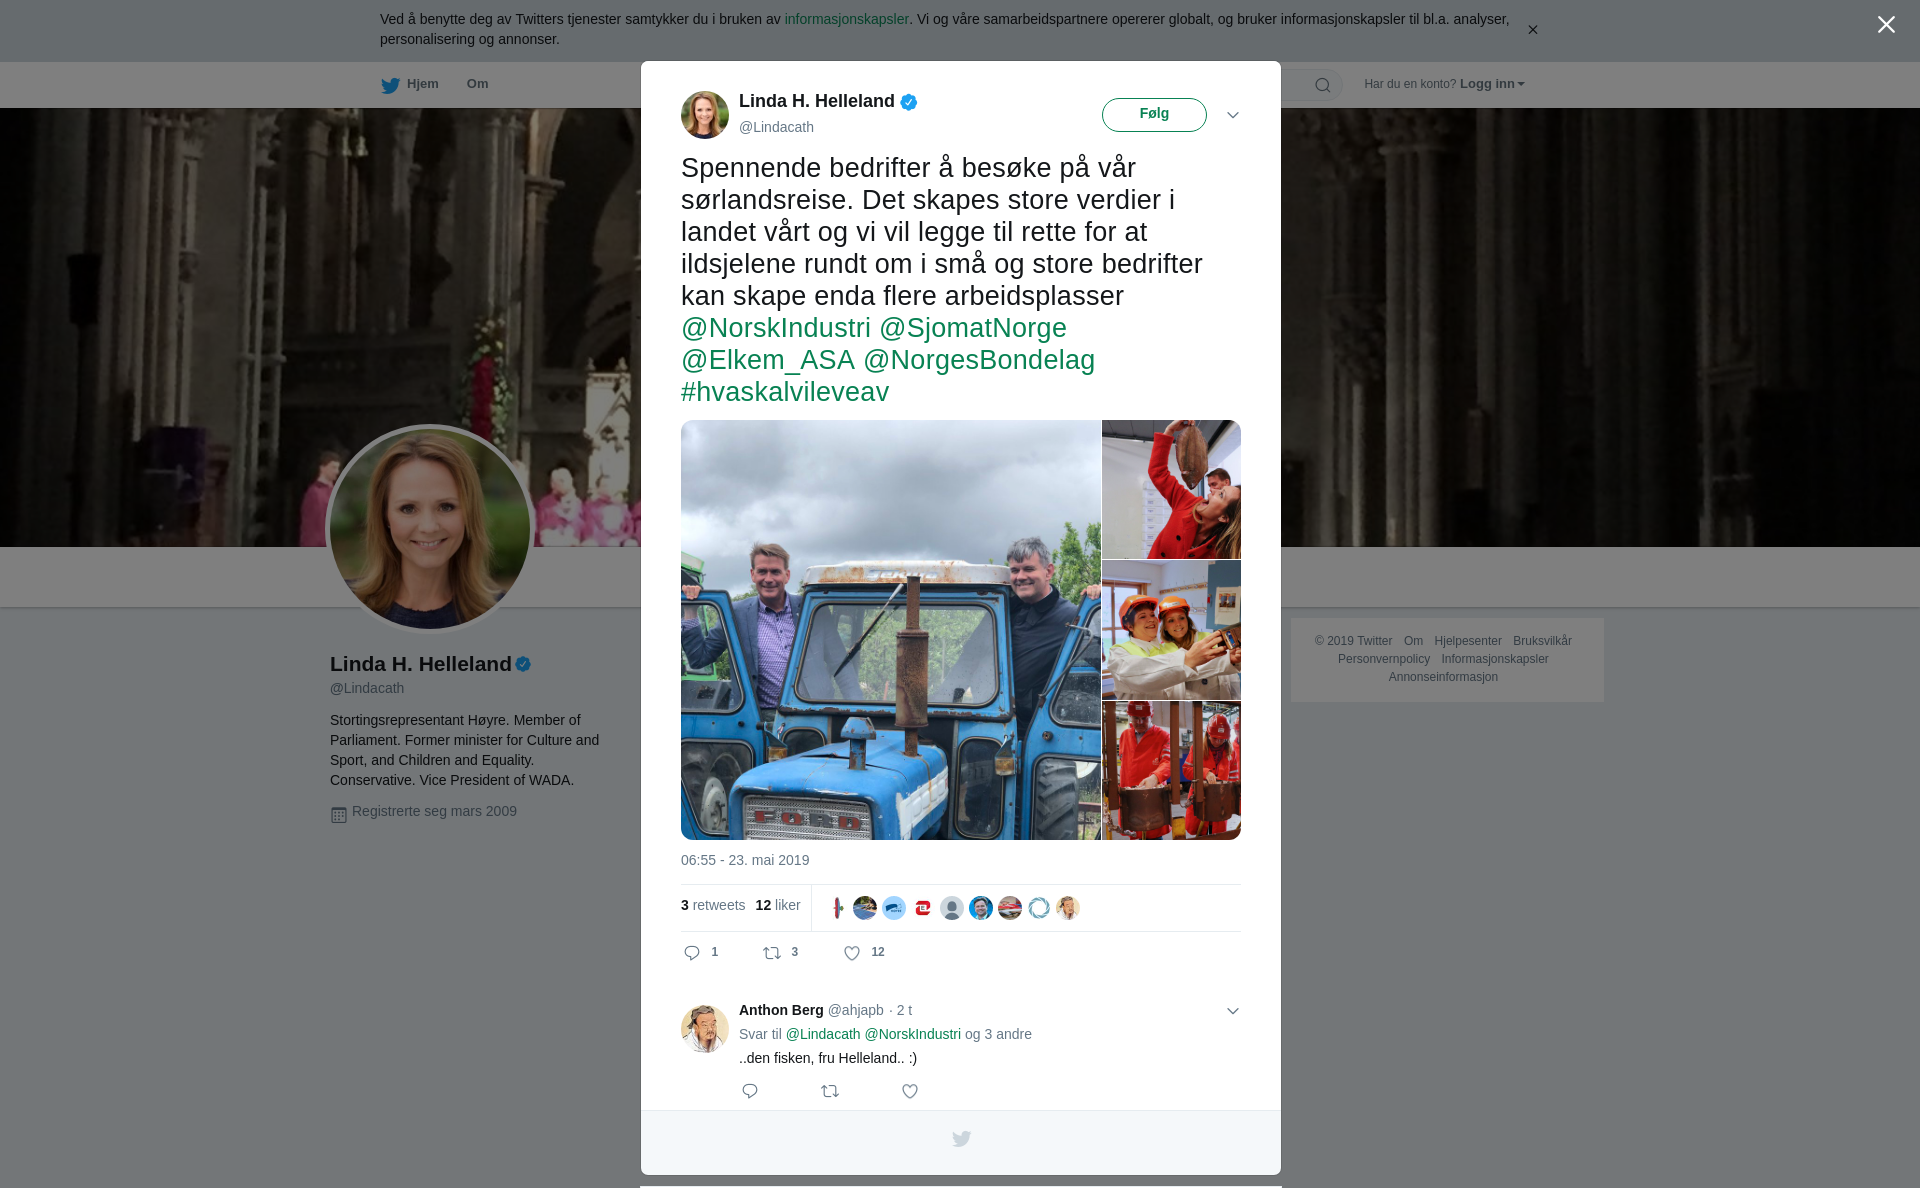Like Anthon Berg's reply
The width and height of the screenshot is (1920, 1188).
910,1091
